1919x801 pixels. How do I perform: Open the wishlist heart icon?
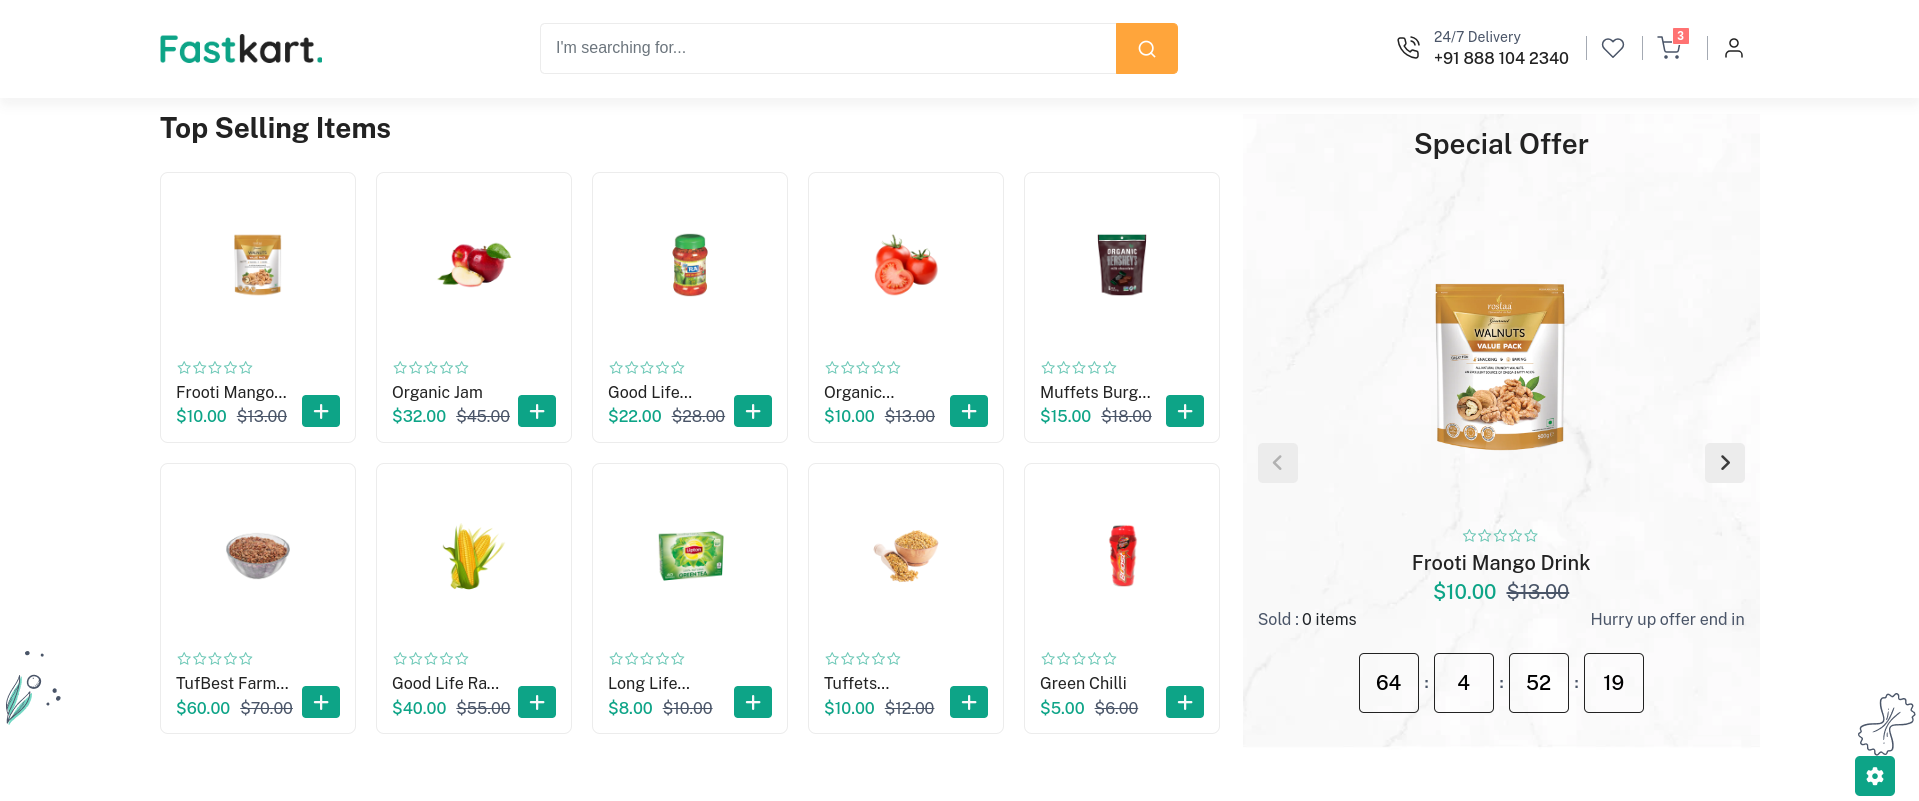[1612, 48]
